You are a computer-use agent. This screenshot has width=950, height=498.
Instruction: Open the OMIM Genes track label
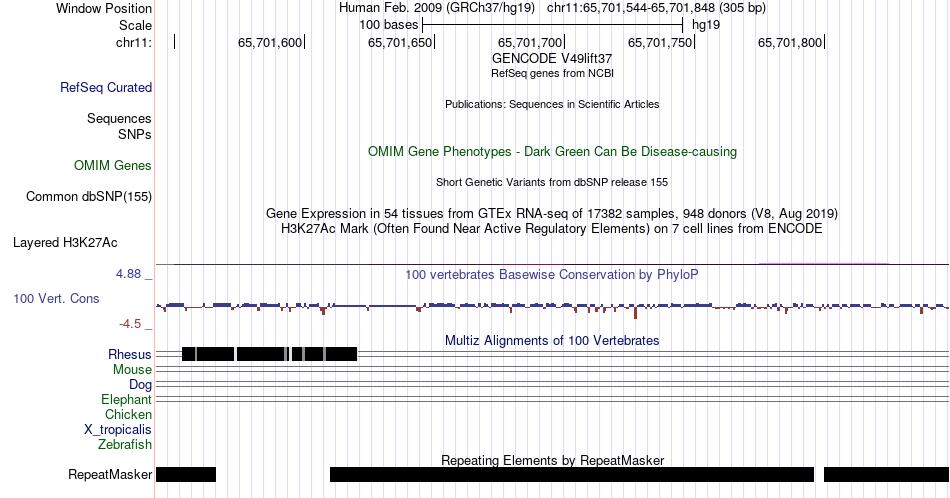(112, 165)
